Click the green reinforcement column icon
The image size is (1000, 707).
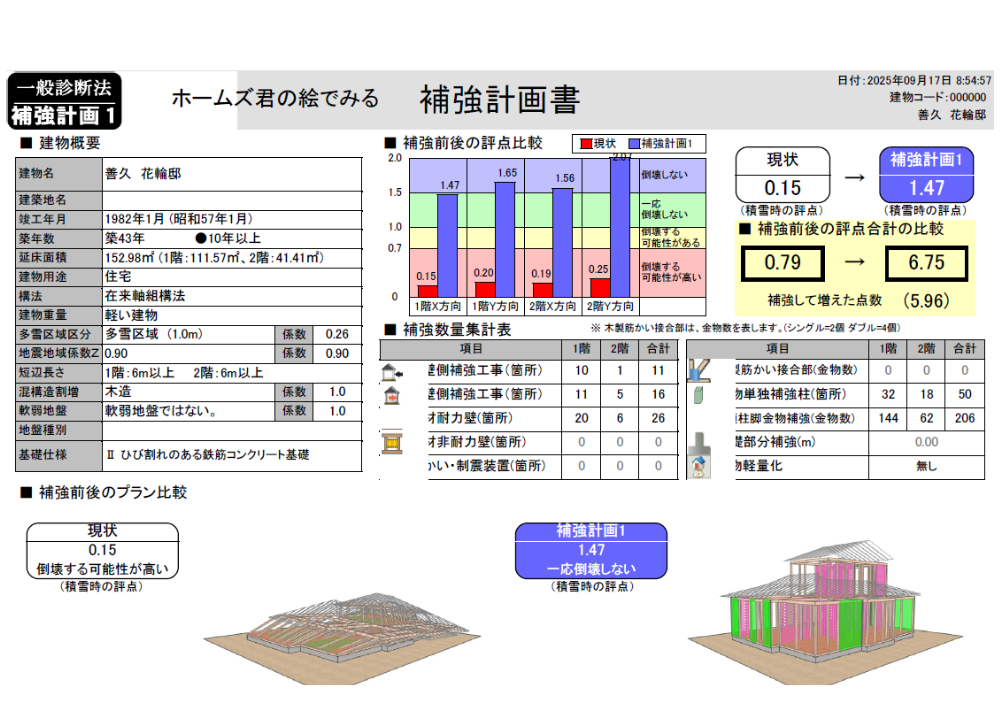tap(699, 394)
